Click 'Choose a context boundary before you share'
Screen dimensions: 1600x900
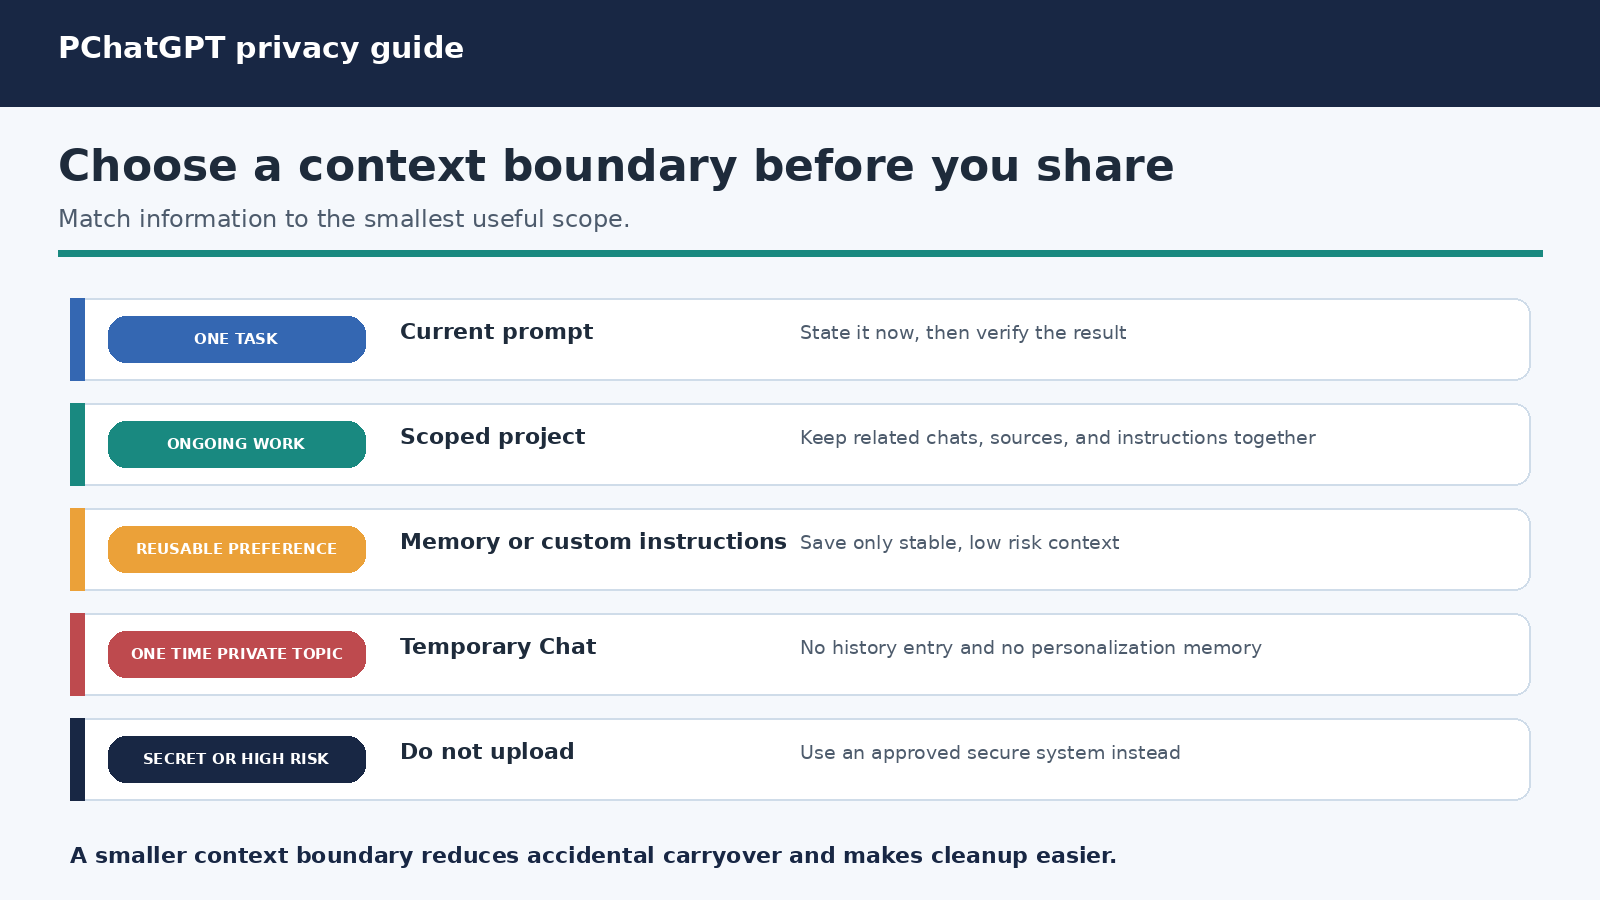(x=616, y=166)
